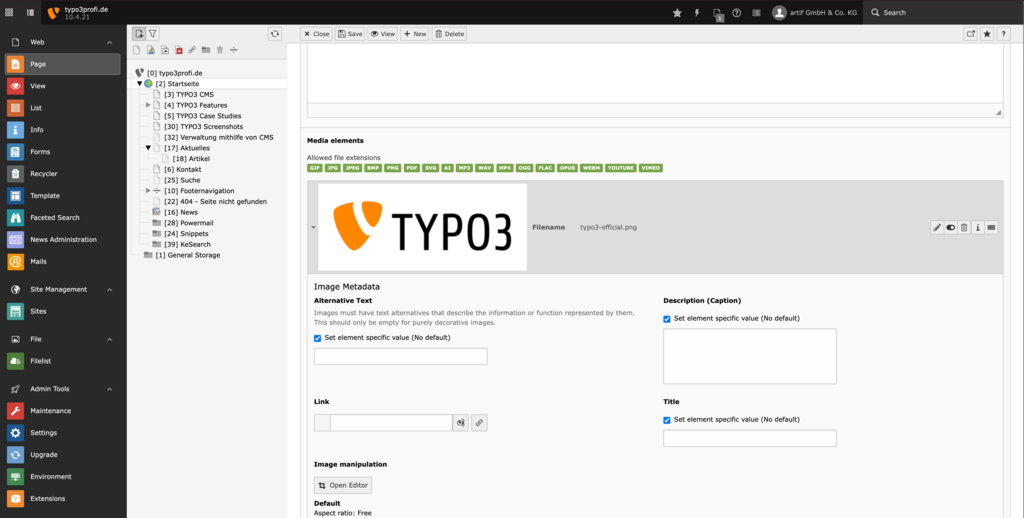Click the Search field in top bar
The height and width of the screenshot is (518, 1024).
(944, 12)
